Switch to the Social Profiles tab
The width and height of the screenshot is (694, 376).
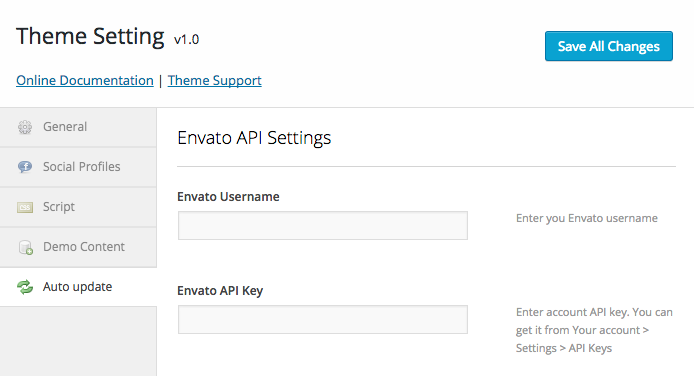tap(78, 167)
